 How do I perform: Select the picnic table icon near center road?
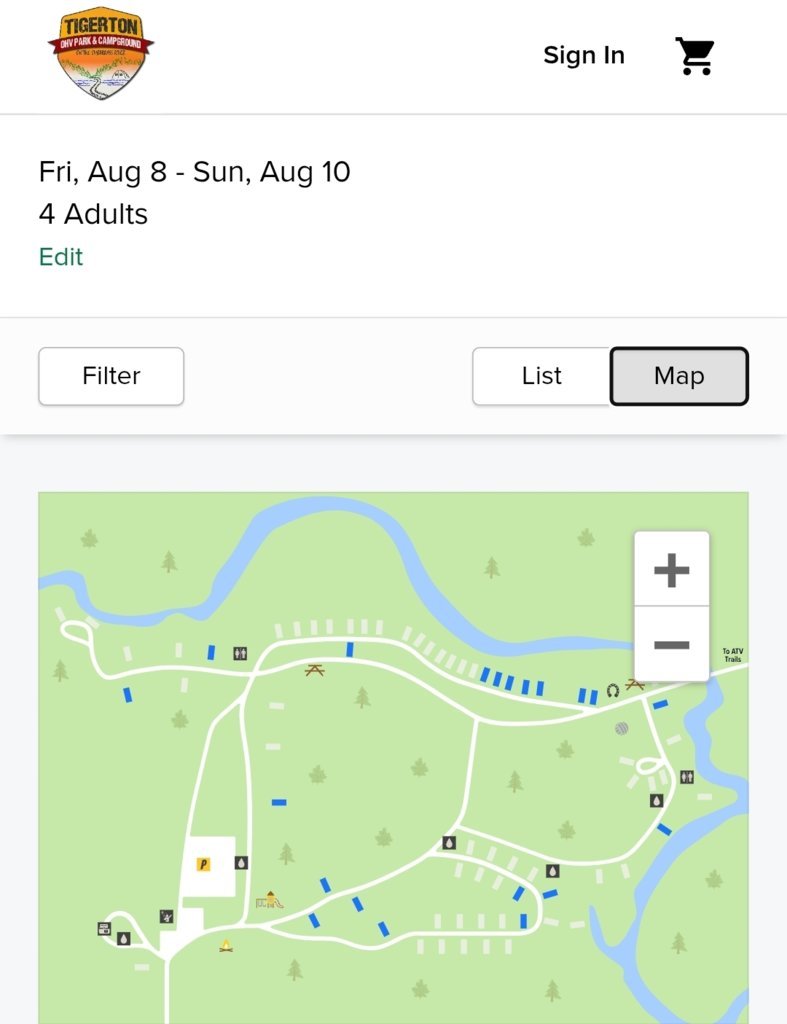[315, 670]
